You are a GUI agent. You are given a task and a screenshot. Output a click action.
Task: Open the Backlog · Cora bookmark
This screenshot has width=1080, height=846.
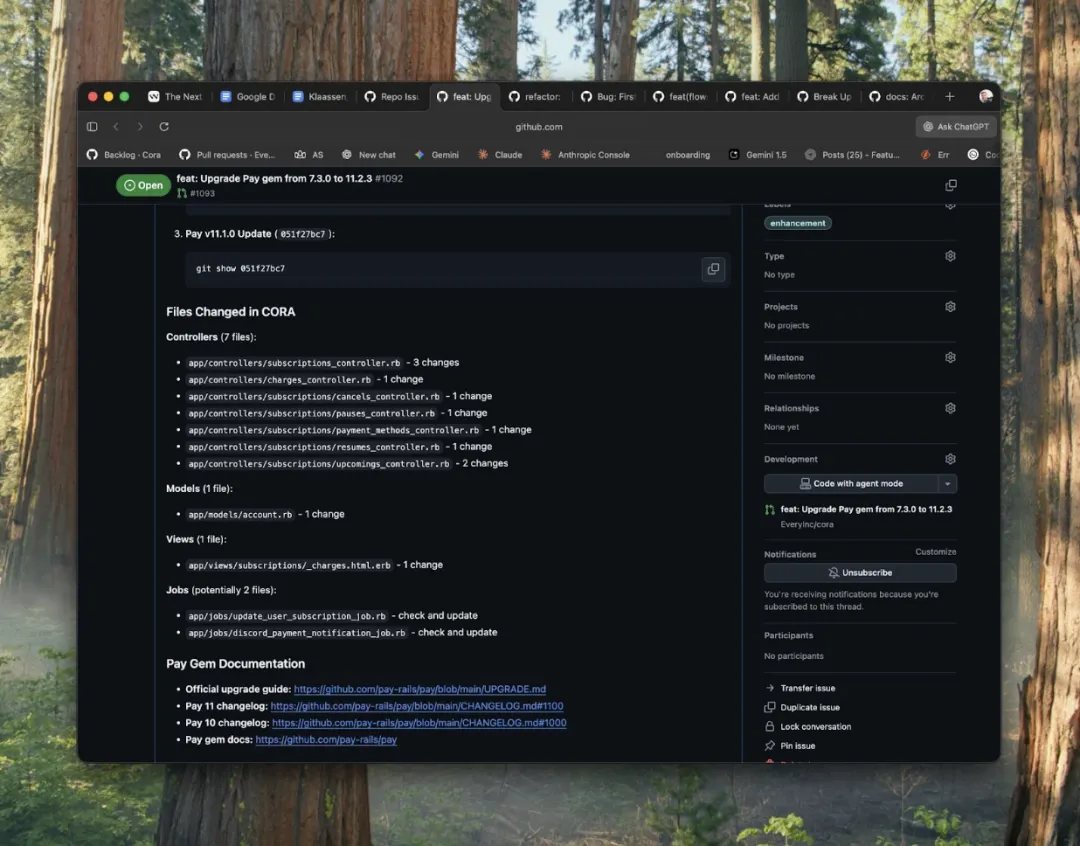(x=124, y=155)
